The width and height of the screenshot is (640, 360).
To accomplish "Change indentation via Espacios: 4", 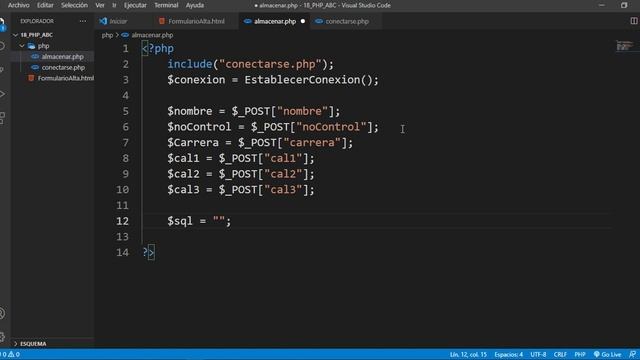I will [x=508, y=354].
